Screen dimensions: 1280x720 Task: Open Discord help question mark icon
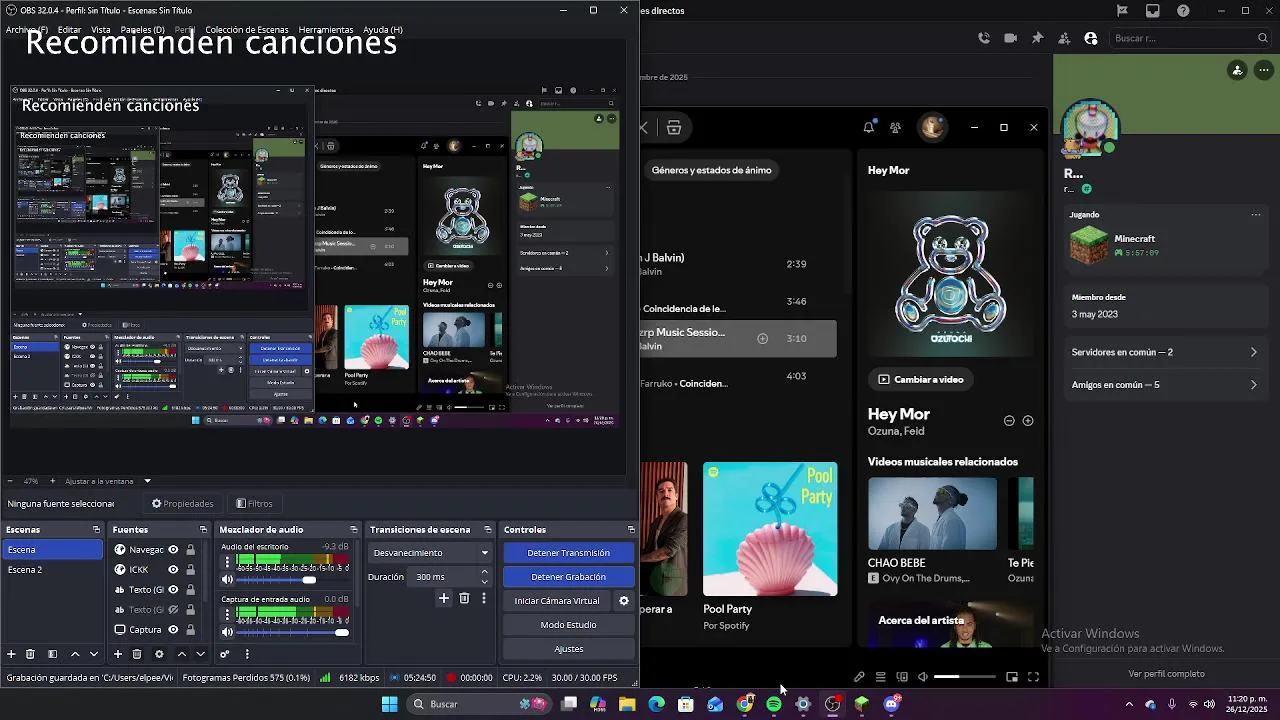coord(1184,11)
